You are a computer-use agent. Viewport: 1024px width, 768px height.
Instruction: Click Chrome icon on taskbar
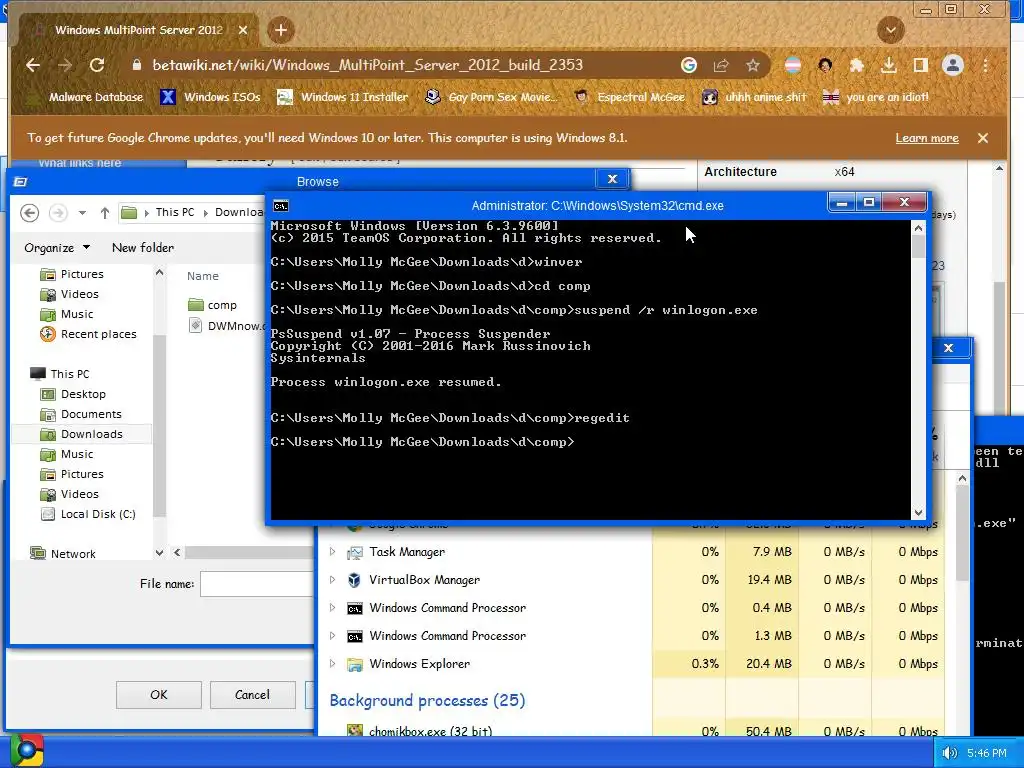(x=26, y=750)
